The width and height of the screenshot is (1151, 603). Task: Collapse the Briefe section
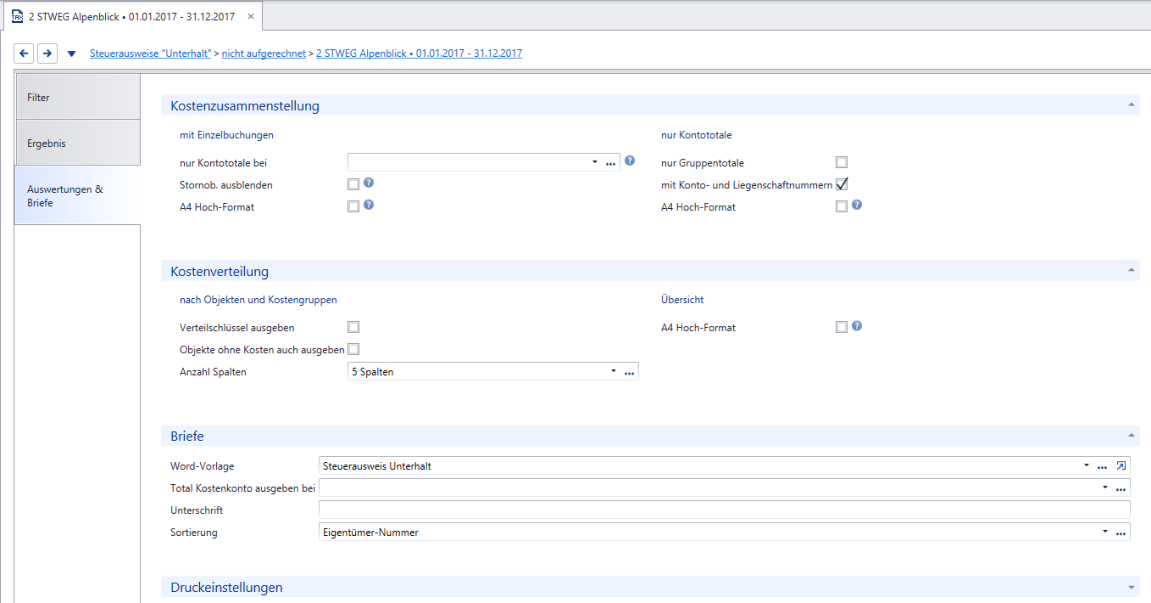1131,436
